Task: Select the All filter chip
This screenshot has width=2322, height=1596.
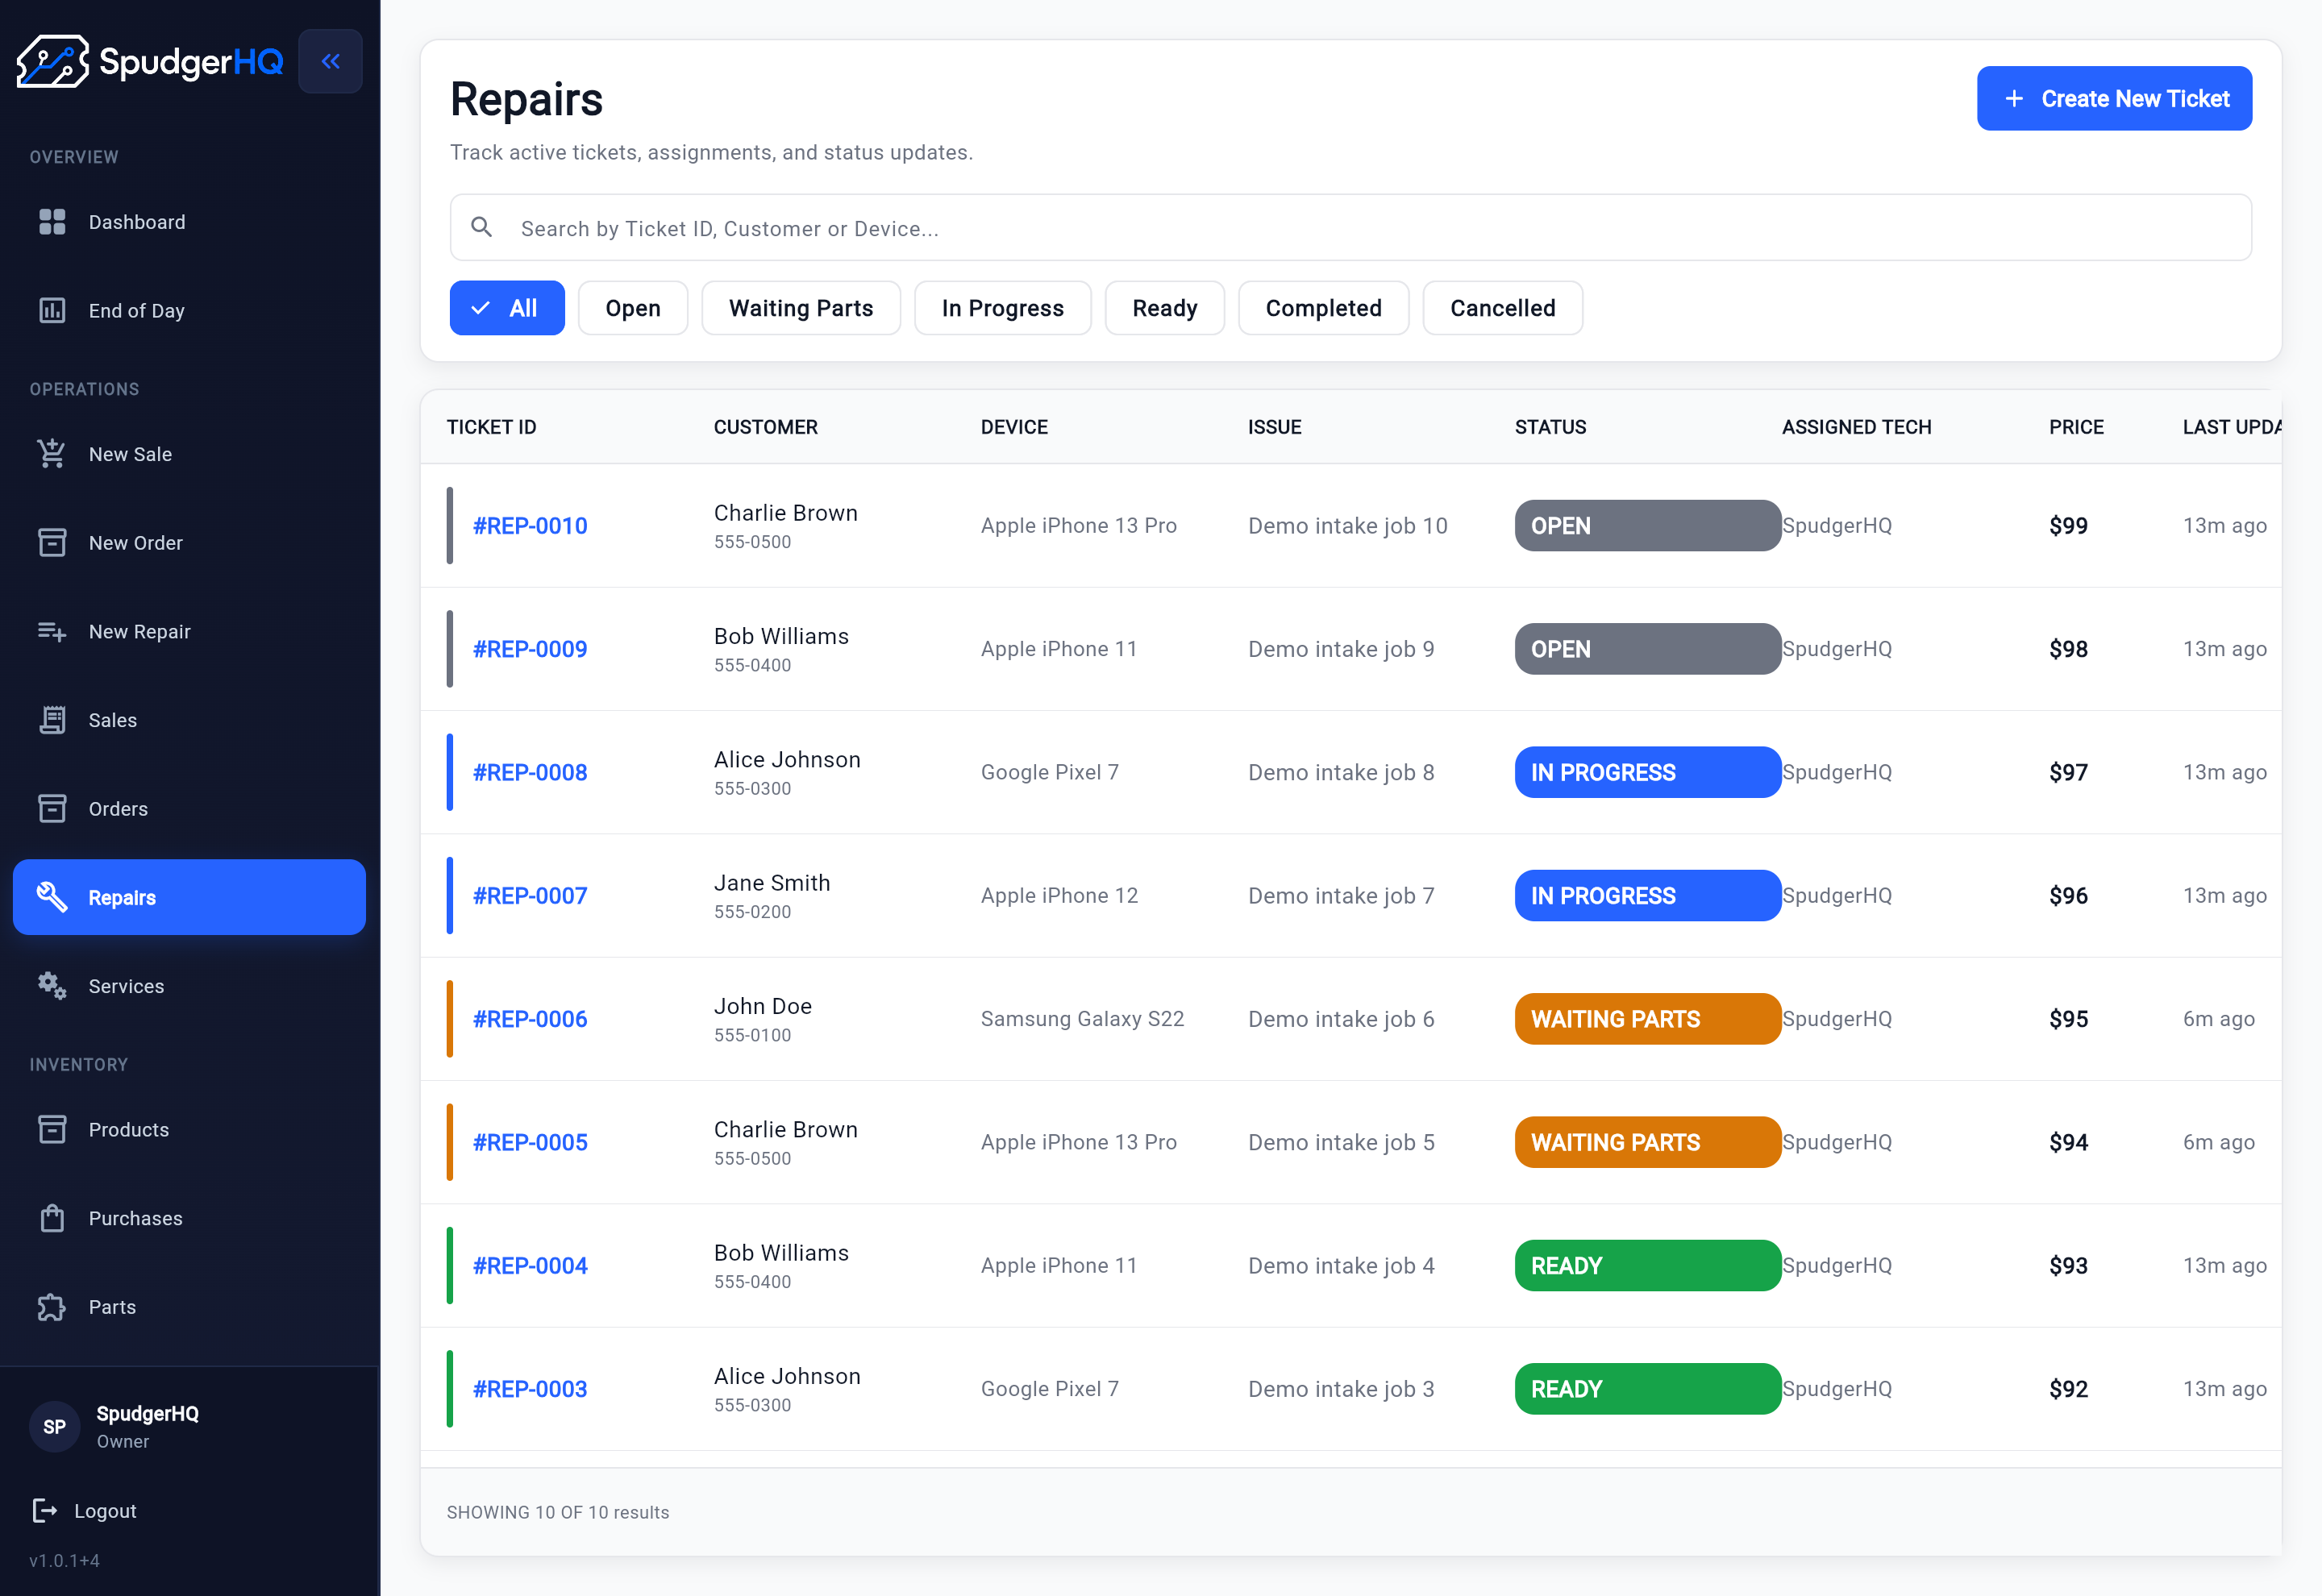Action: (507, 308)
